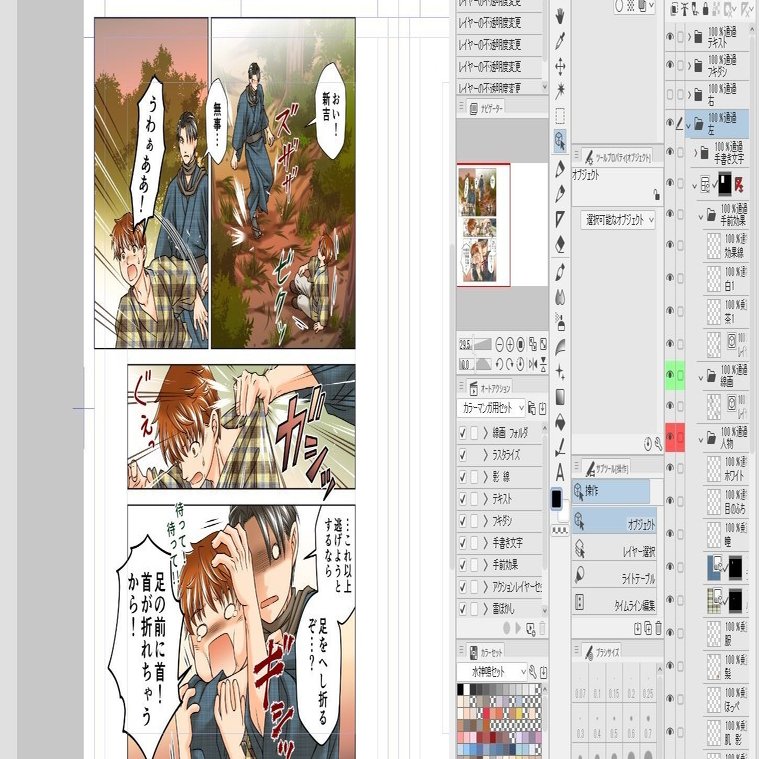Viewport: 759px width, 759px height.
Task: Open the 選択可能なオブジェクト dropdown
Action: point(618,220)
